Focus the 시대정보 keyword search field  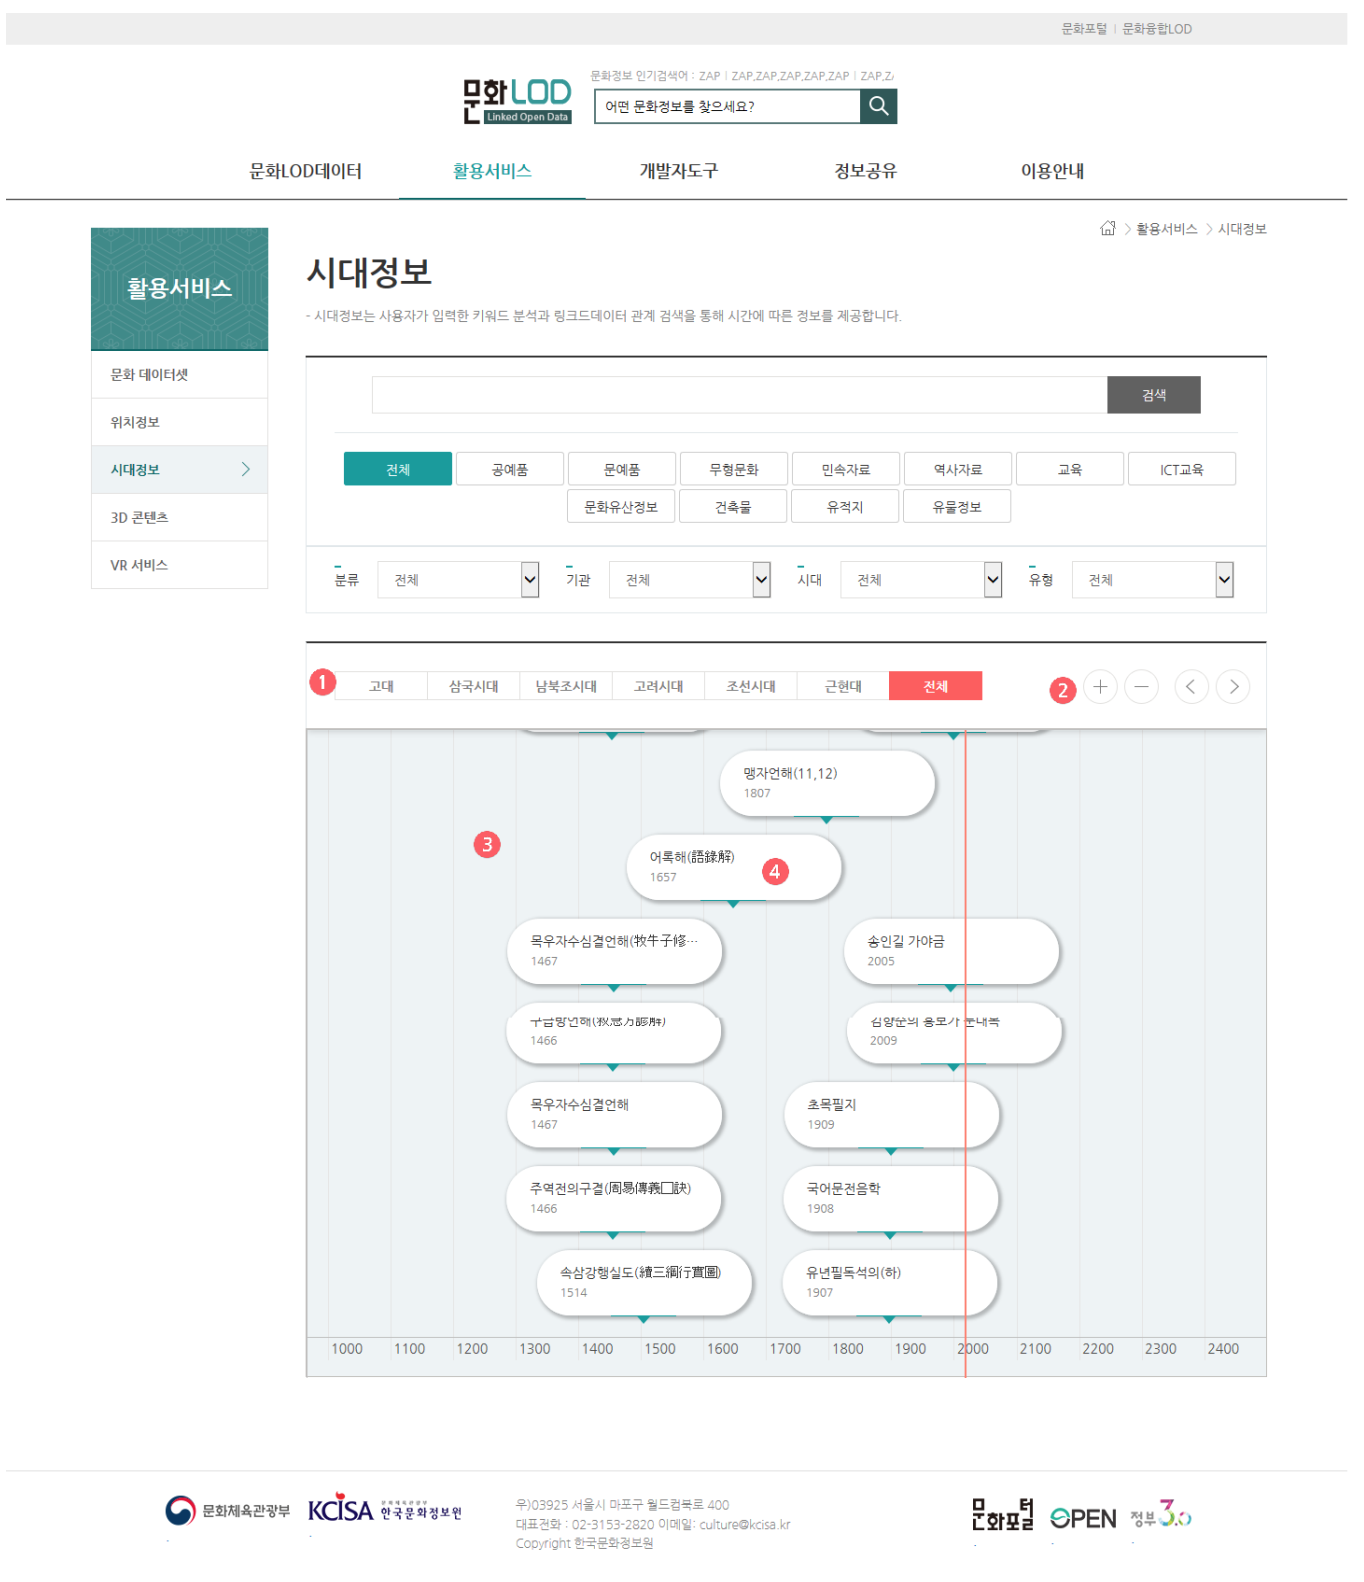(x=739, y=395)
